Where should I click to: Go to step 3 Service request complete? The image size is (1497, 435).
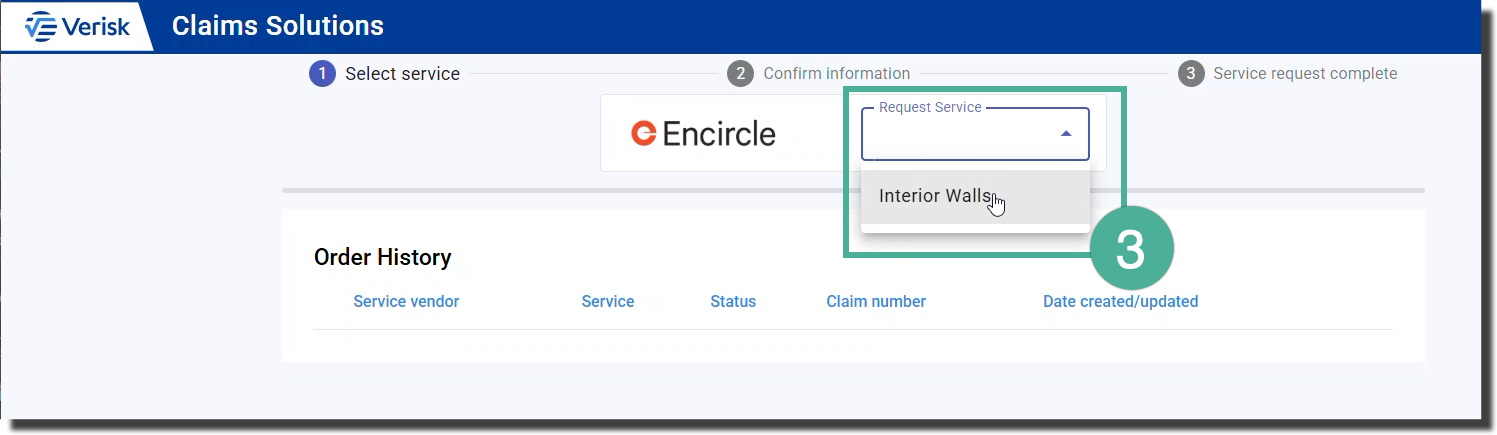click(x=1288, y=73)
